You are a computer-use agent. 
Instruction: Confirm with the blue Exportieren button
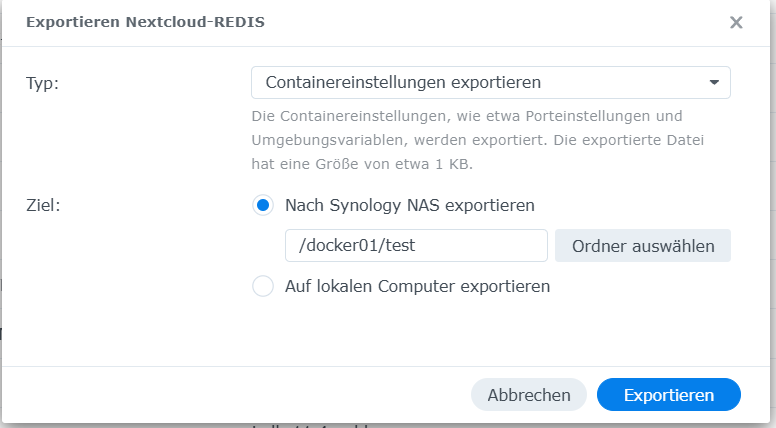pos(668,395)
